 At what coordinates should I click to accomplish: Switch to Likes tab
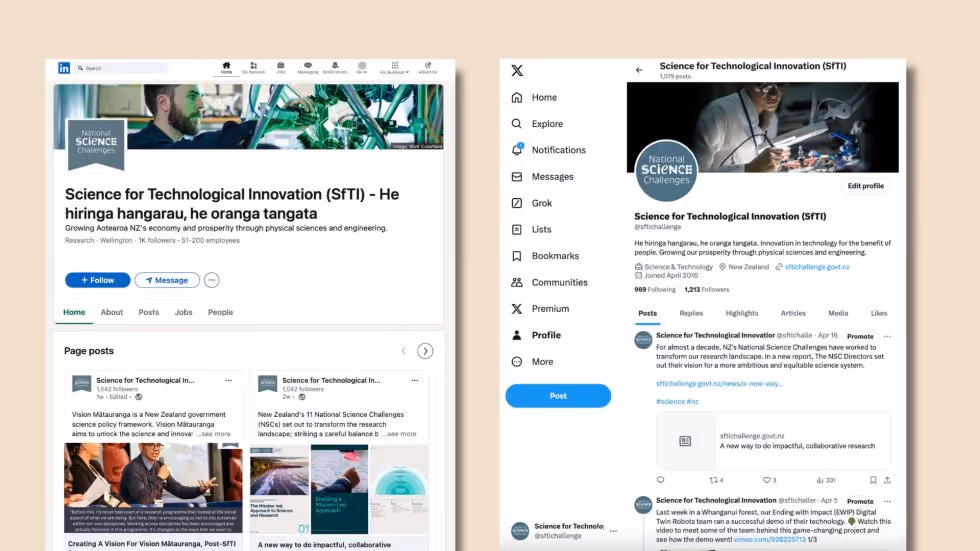tap(879, 314)
